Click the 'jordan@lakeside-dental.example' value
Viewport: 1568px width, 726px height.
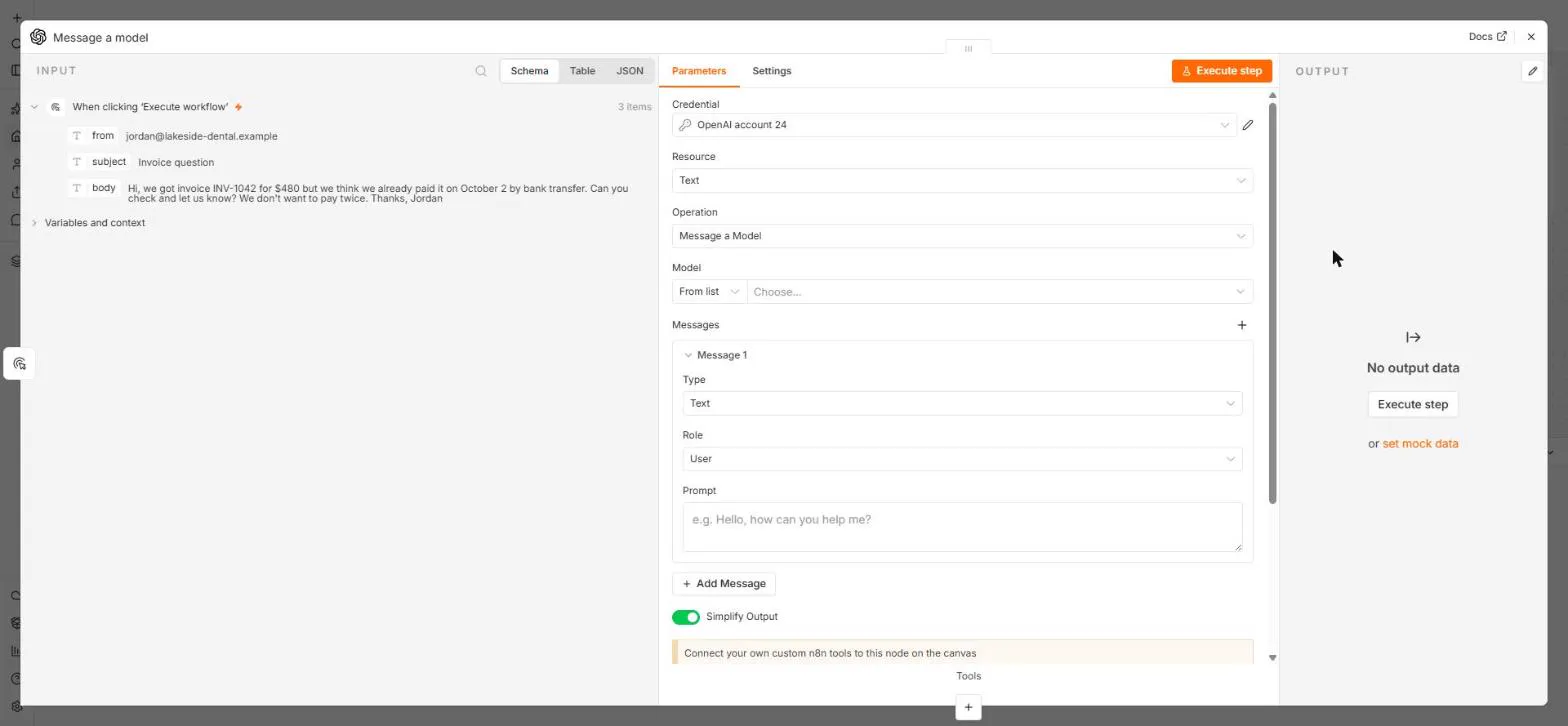202,136
